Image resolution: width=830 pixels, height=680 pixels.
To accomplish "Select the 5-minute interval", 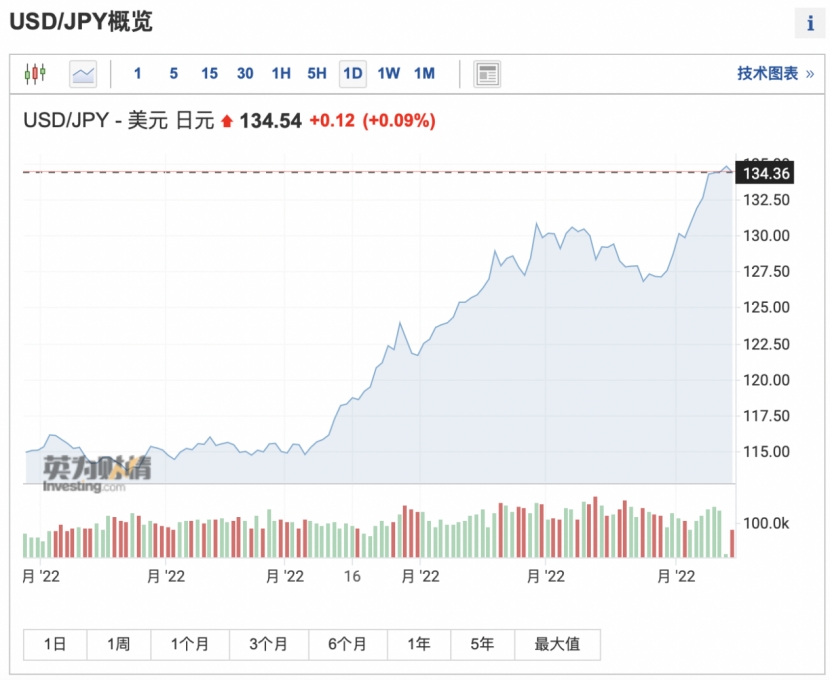I will tap(173, 73).
